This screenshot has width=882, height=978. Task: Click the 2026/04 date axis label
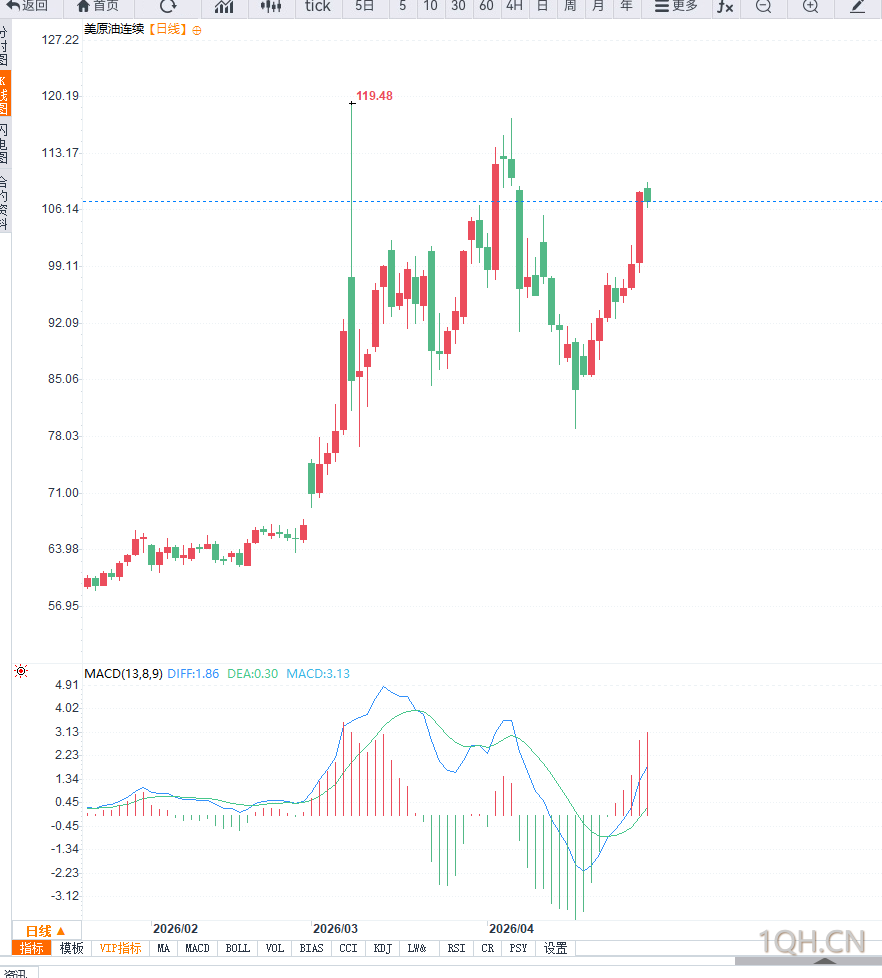coord(511,929)
